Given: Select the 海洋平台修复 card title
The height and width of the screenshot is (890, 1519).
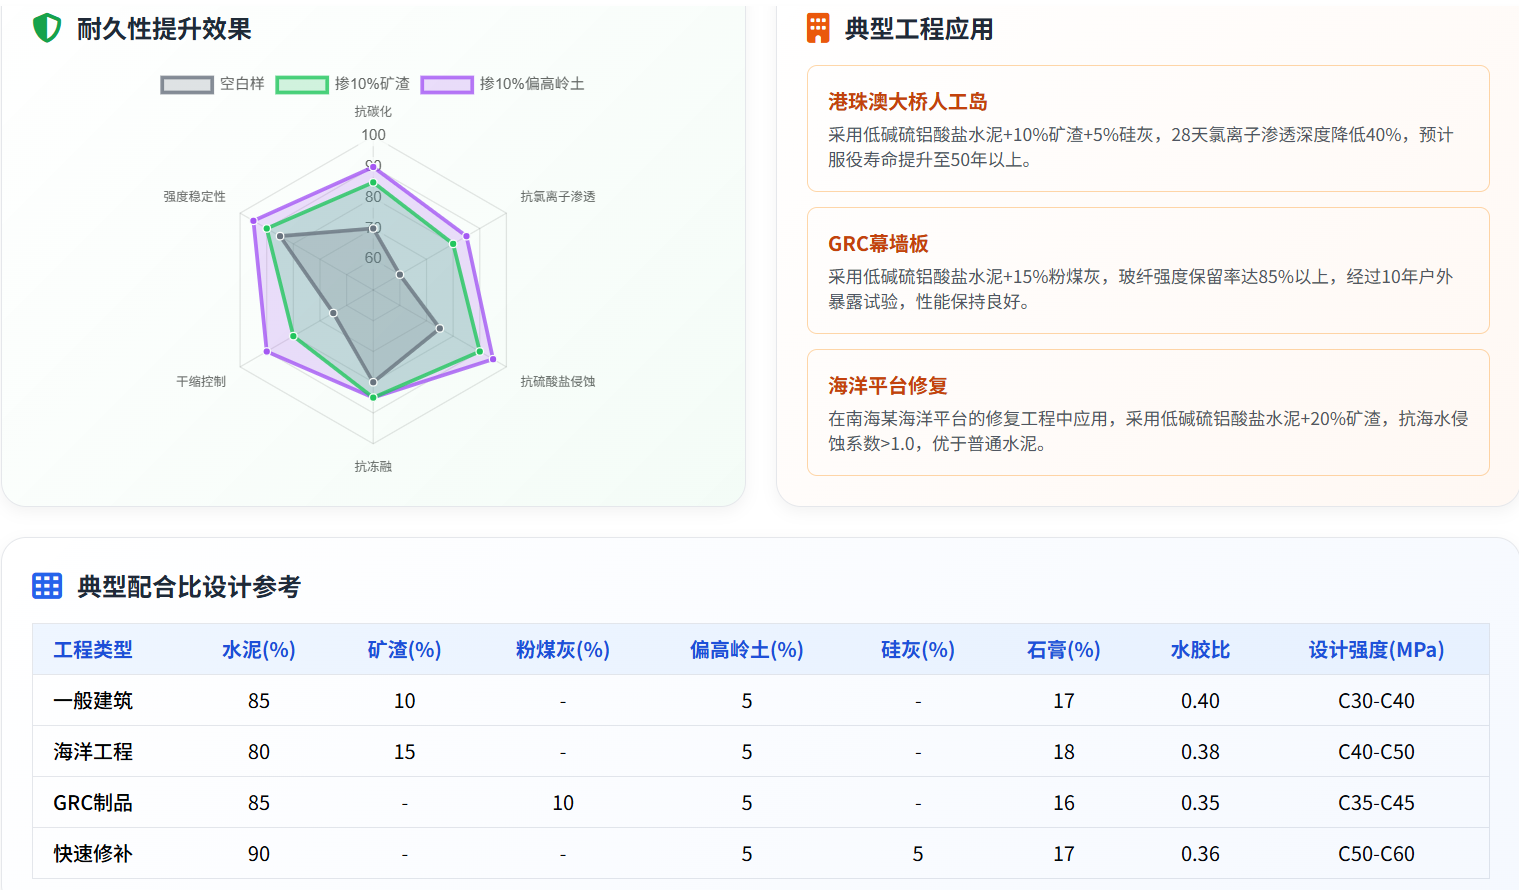Looking at the screenshot, I should 887,386.
